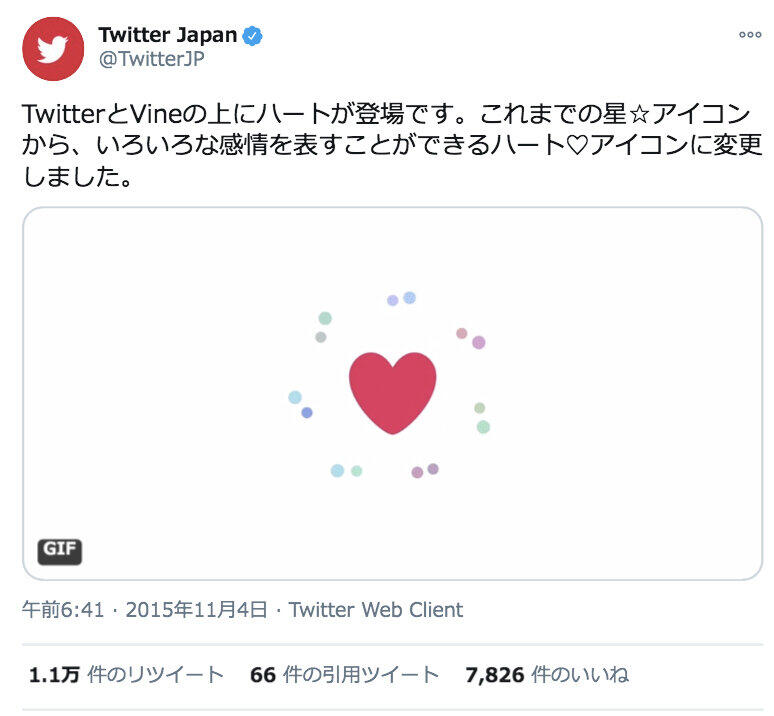Click the blue verified checkmark badge

coord(255,36)
